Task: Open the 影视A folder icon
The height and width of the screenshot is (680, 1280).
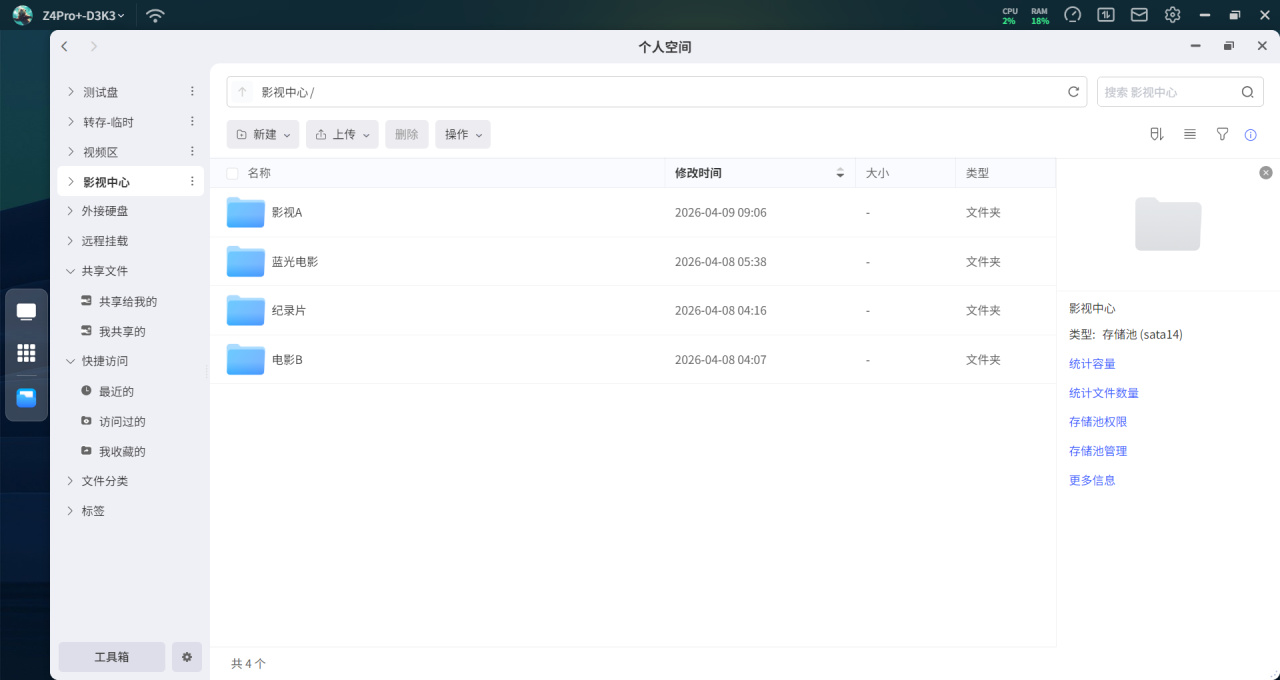Action: [x=246, y=212]
